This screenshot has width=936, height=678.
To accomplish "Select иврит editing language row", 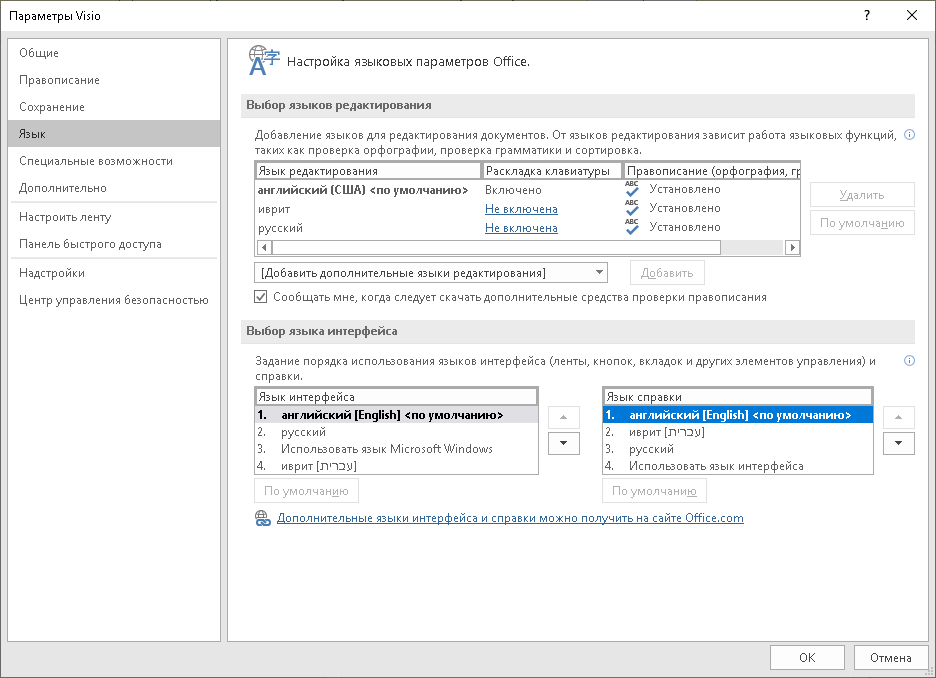I will click(528, 209).
